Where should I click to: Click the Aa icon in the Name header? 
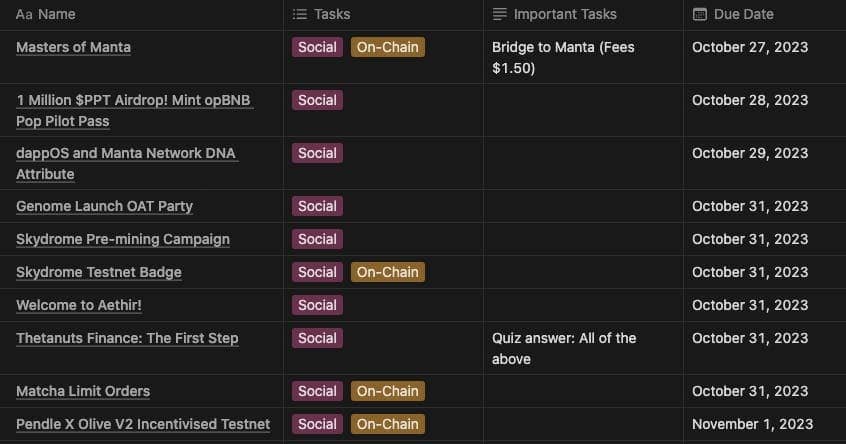click(24, 15)
